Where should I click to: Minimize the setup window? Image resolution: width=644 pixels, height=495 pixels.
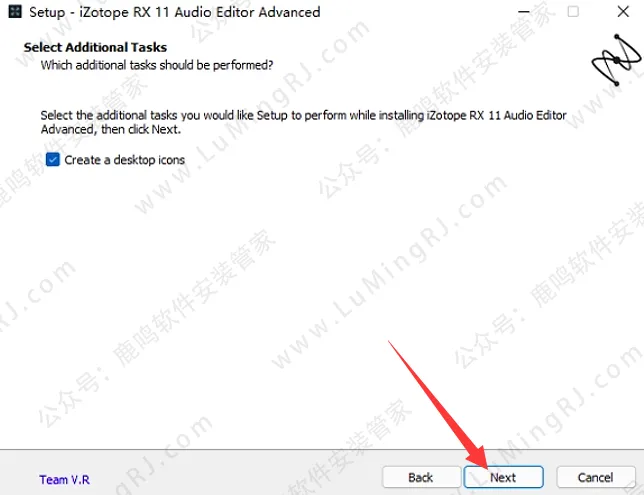coord(524,12)
